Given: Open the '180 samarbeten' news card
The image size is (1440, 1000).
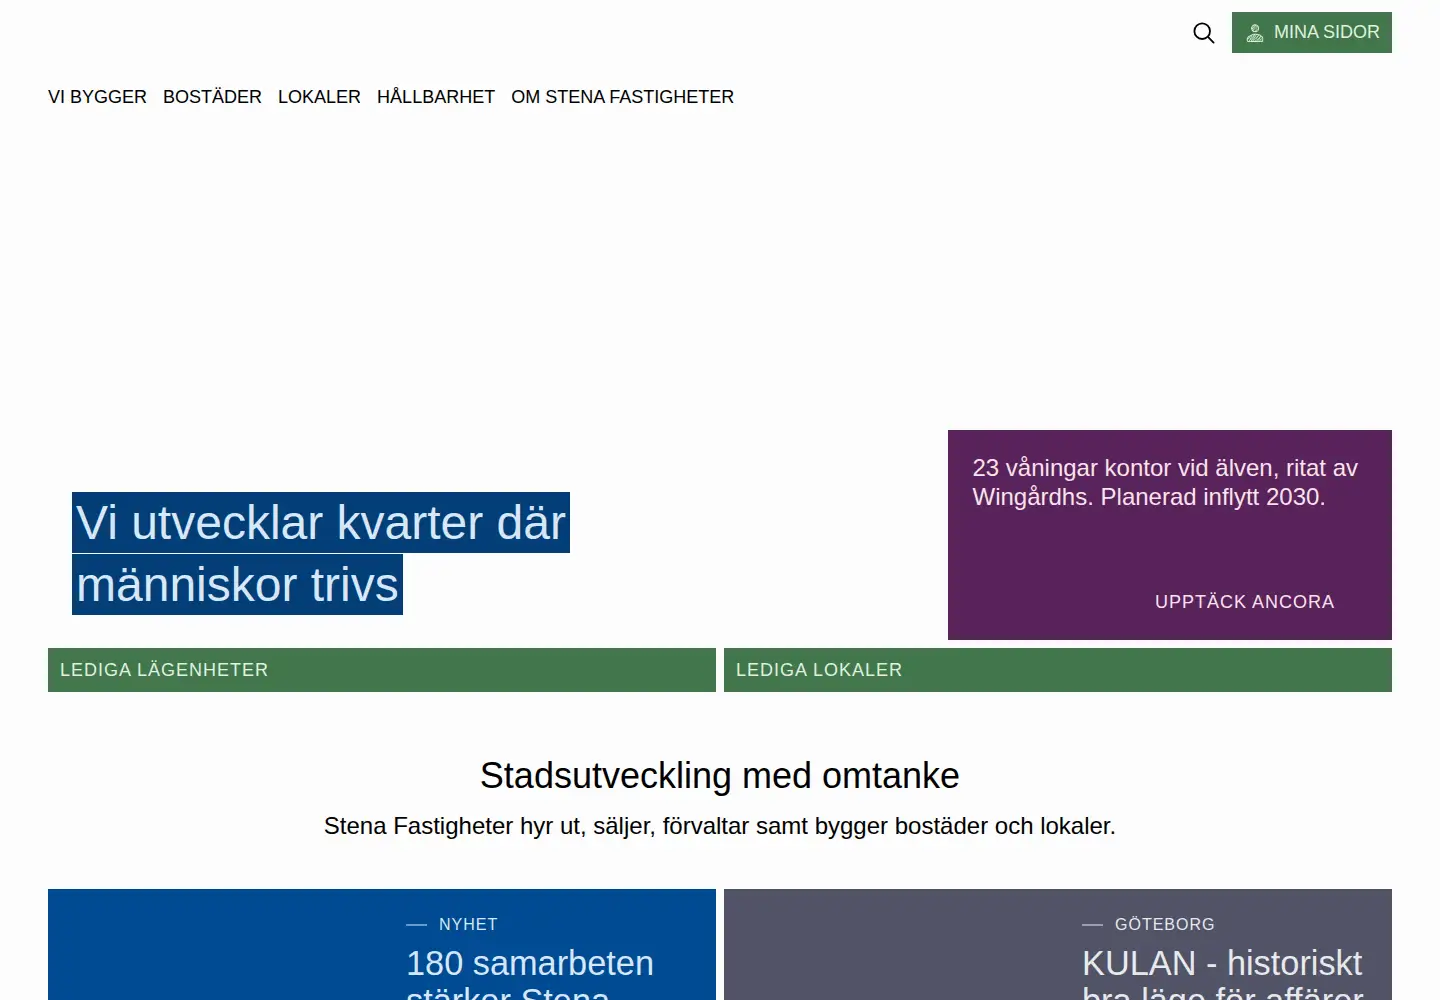Looking at the screenshot, I should tap(382, 945).
